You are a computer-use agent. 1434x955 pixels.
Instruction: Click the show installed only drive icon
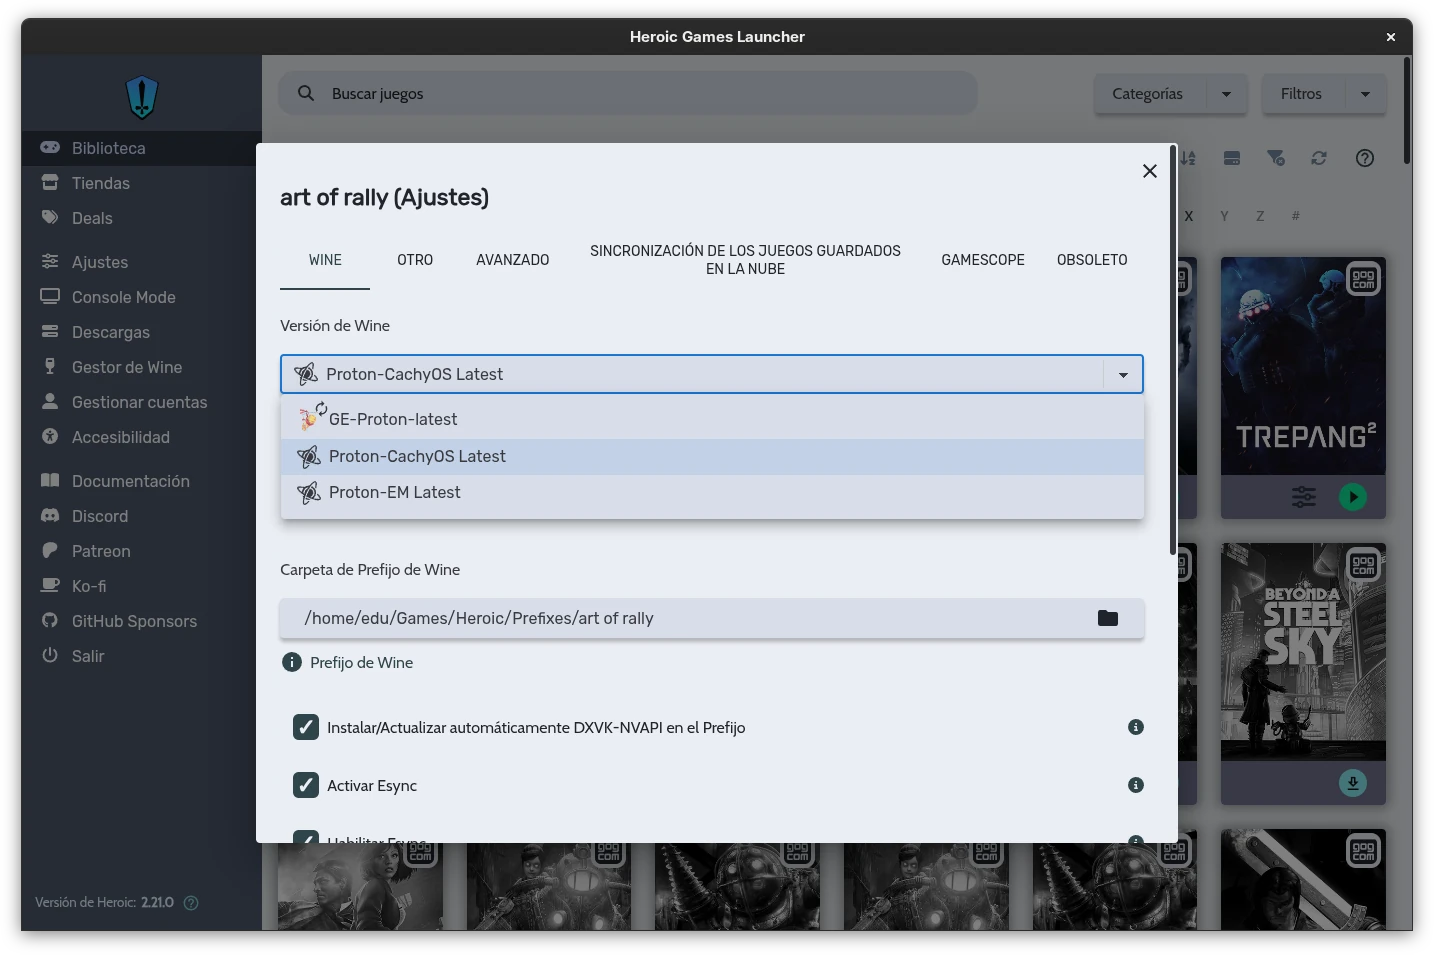point(1232,158)
